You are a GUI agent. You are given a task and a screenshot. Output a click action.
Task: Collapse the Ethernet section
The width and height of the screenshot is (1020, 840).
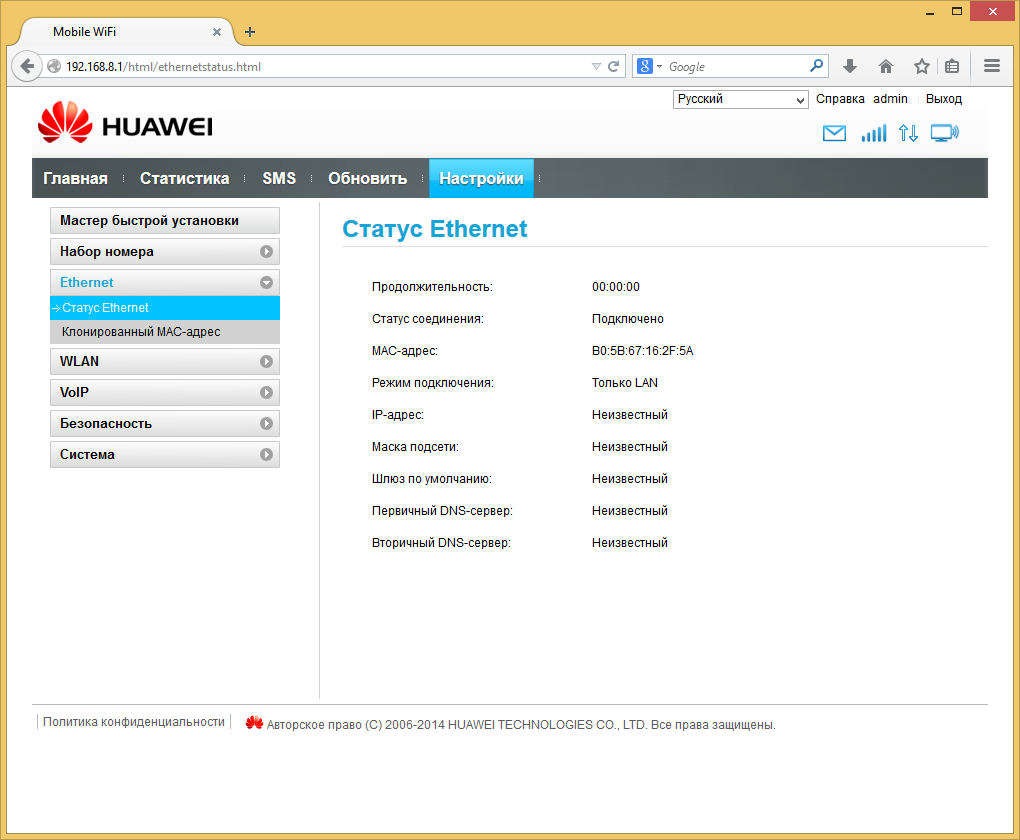pos(165,282)
